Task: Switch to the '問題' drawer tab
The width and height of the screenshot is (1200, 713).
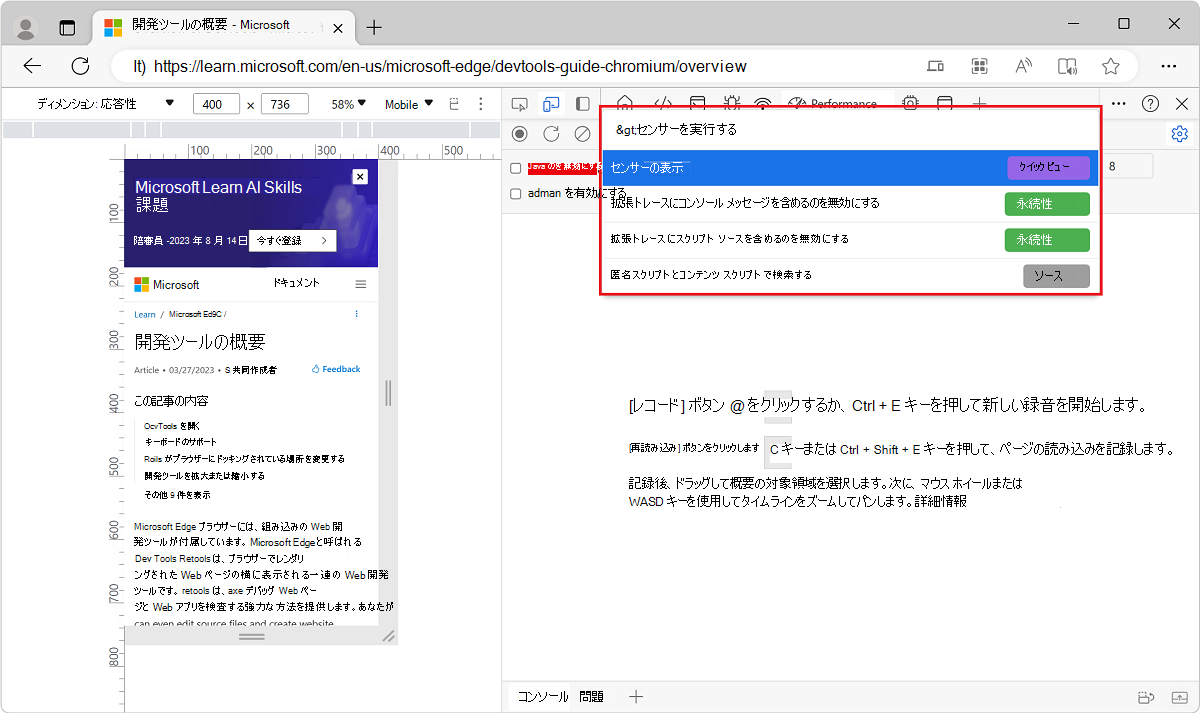Action: pos(591,697)
